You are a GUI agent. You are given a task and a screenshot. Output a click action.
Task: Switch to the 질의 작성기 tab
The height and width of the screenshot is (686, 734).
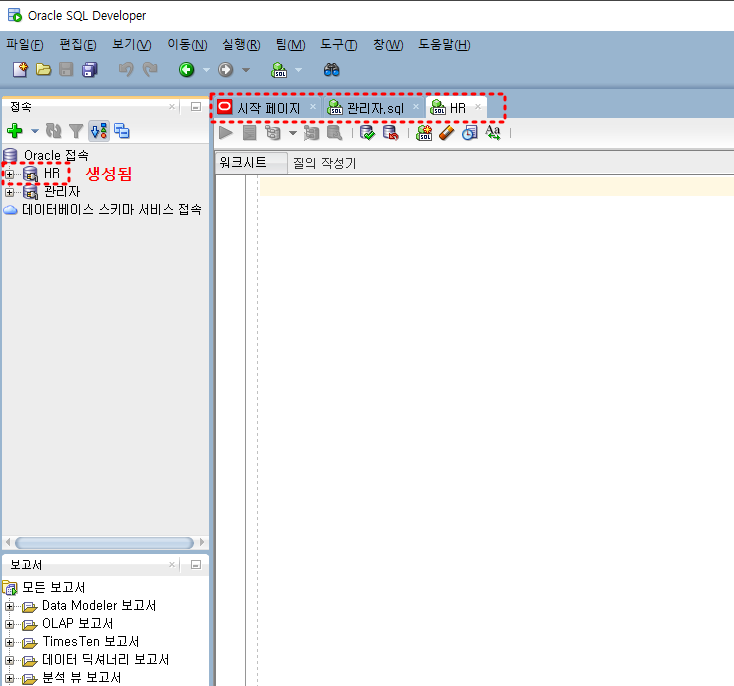pos(324,163)
